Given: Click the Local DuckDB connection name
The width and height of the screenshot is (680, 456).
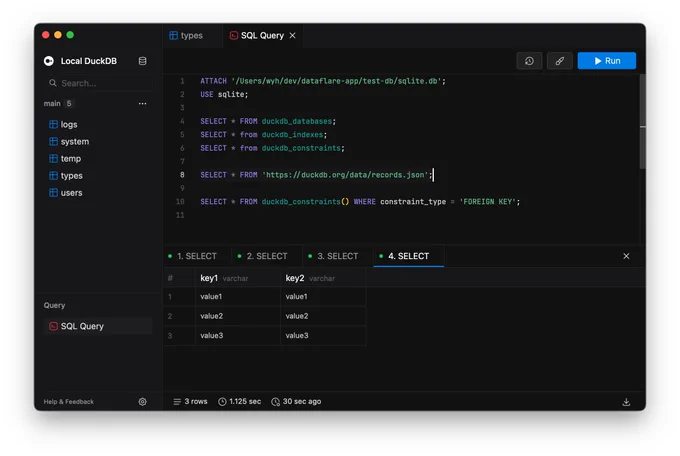Looking at the screenshot, I should click(x=88, y=61).
